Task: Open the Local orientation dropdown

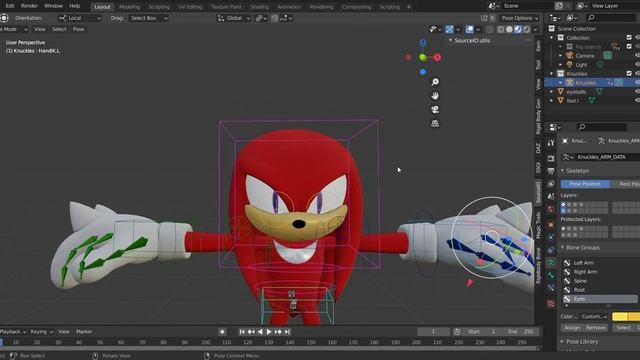Action: pyautogui.click(x=80, y=18)
